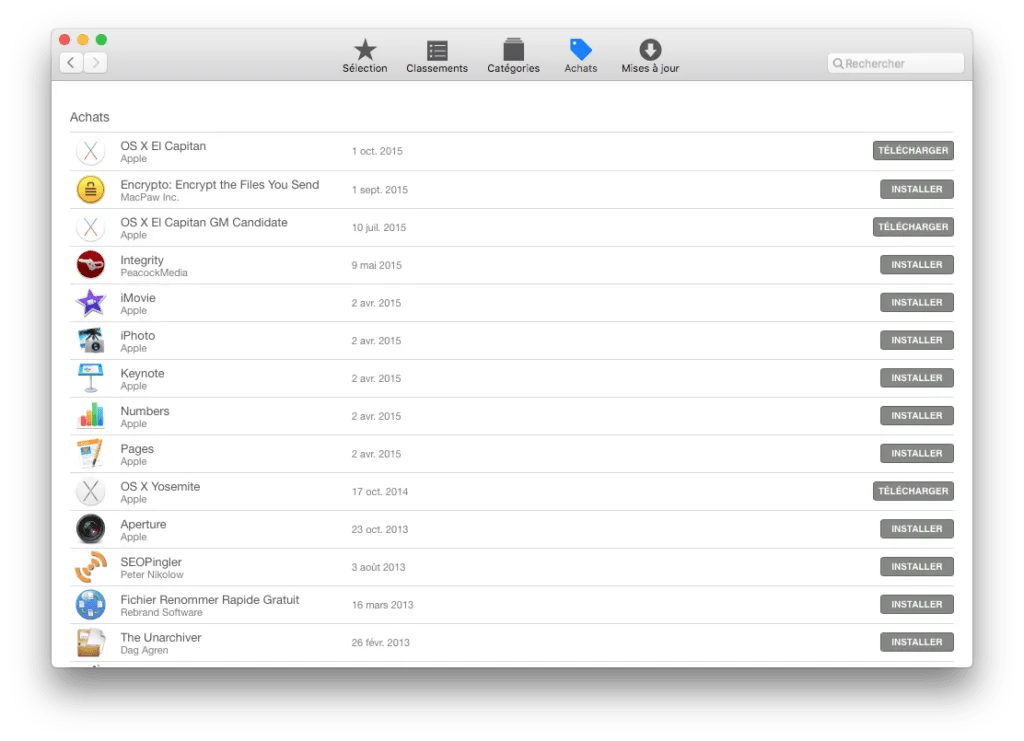
Task: Select the 'Aperture' title text
Action: click(143, 524)
